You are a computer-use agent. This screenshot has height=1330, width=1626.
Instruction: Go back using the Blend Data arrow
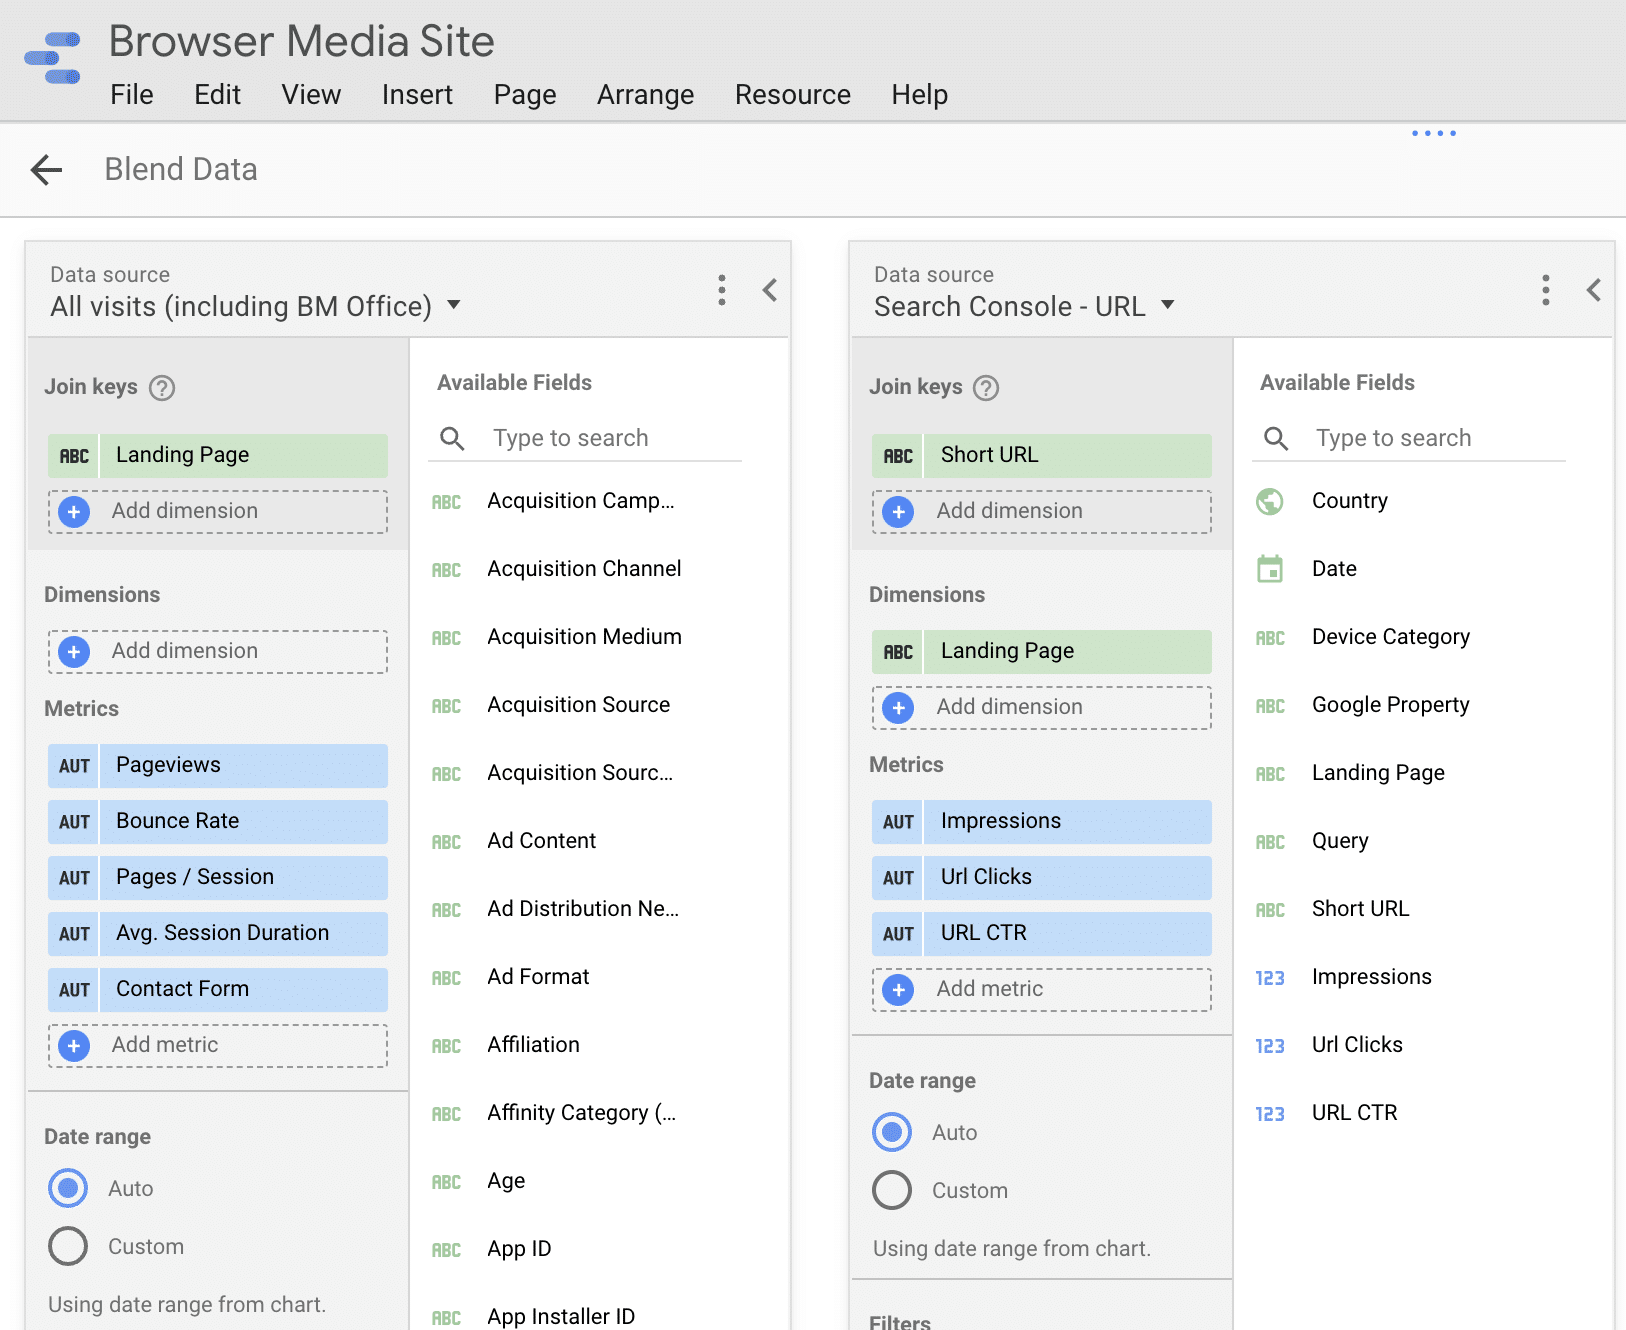[46, 170]
